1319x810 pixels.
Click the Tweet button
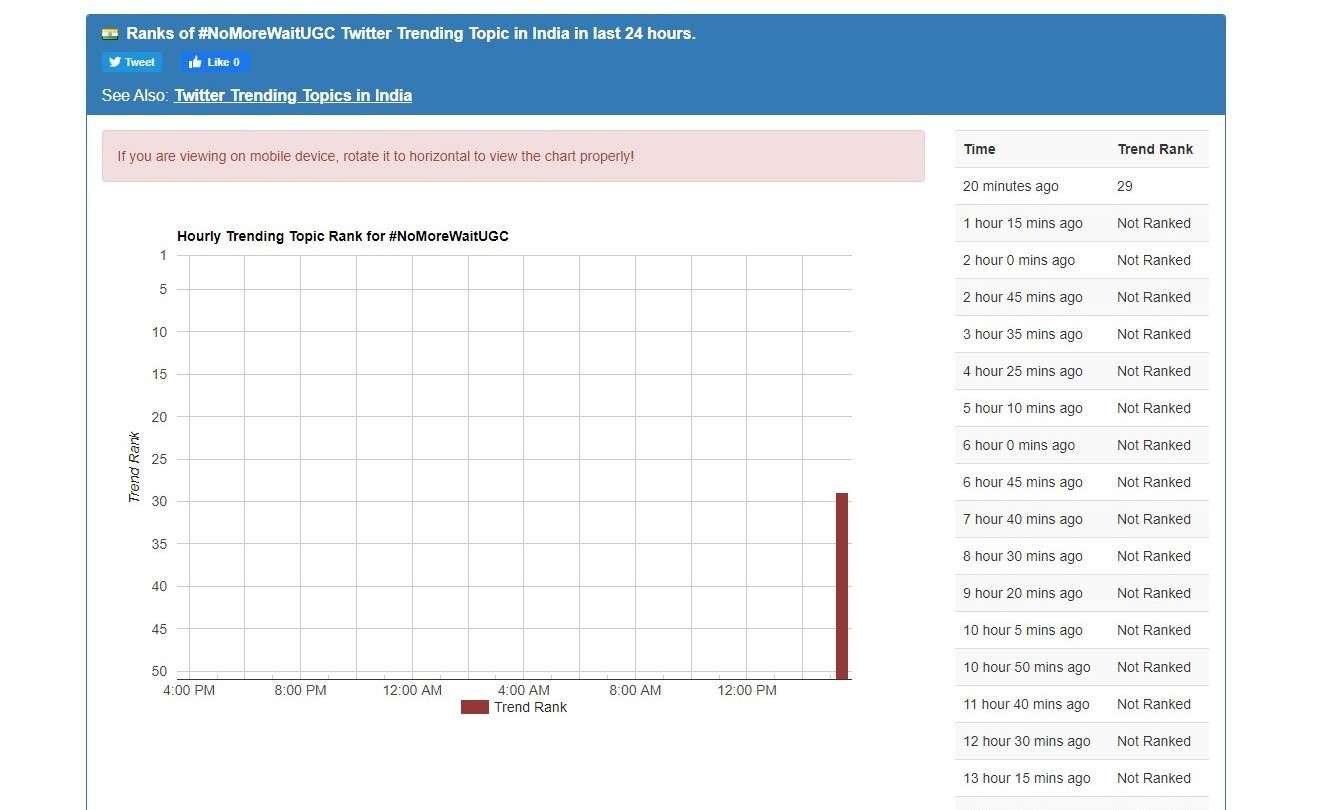click(131, 62)
